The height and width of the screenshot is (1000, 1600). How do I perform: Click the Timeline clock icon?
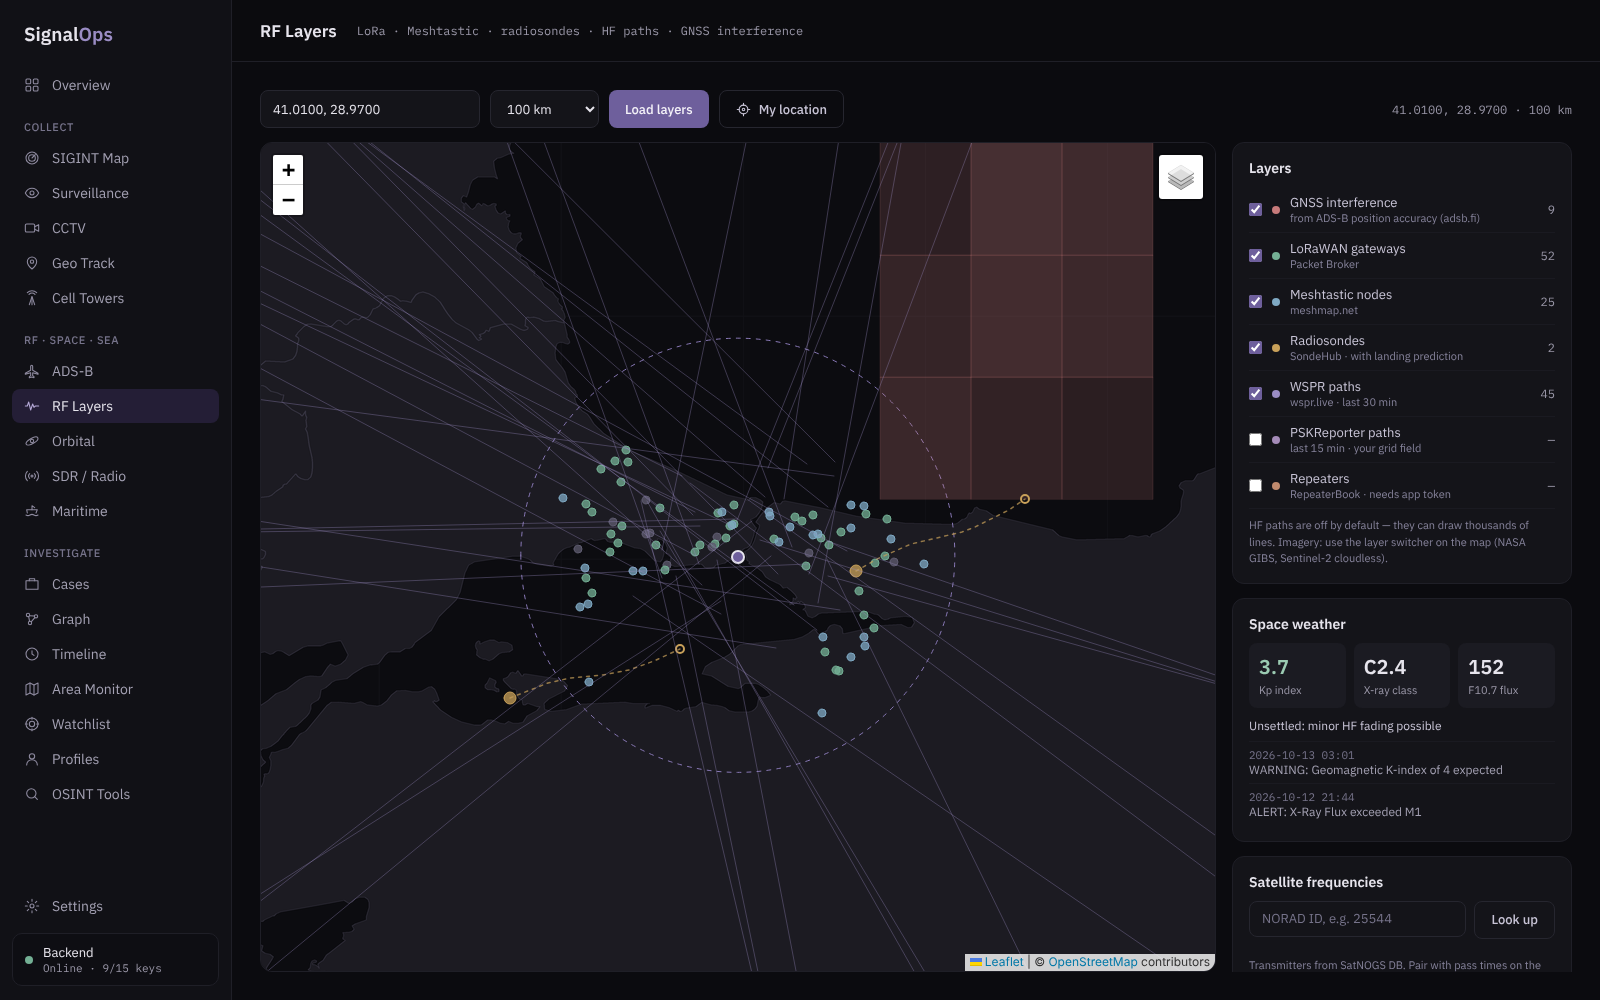click(32, 654)
